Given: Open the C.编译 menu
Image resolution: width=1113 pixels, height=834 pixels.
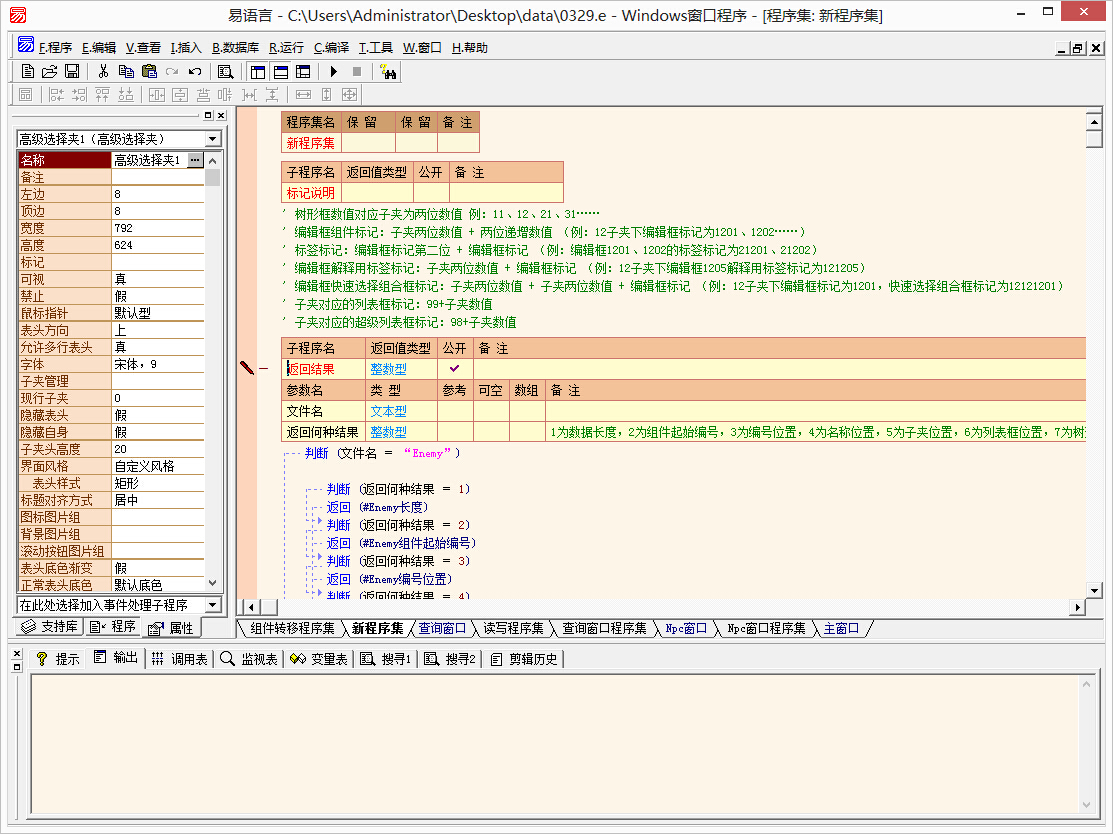Looking at the screenshot, I should click(331, 47).
